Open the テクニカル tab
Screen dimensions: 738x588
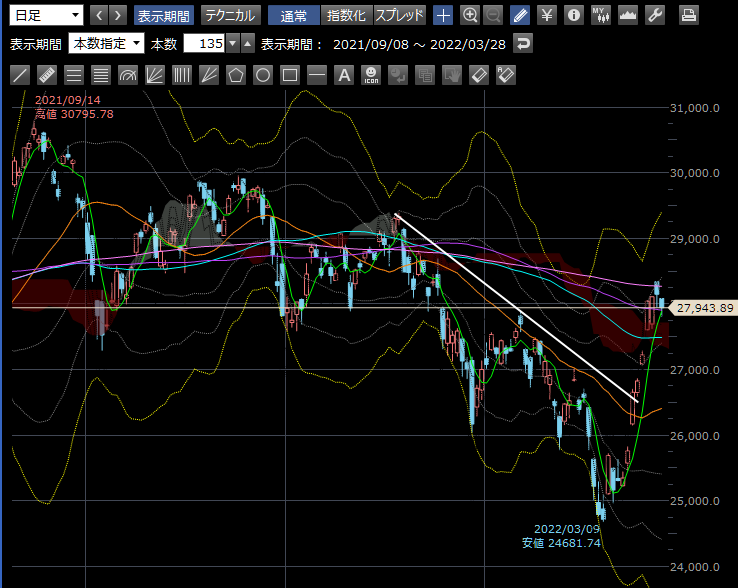231,15
